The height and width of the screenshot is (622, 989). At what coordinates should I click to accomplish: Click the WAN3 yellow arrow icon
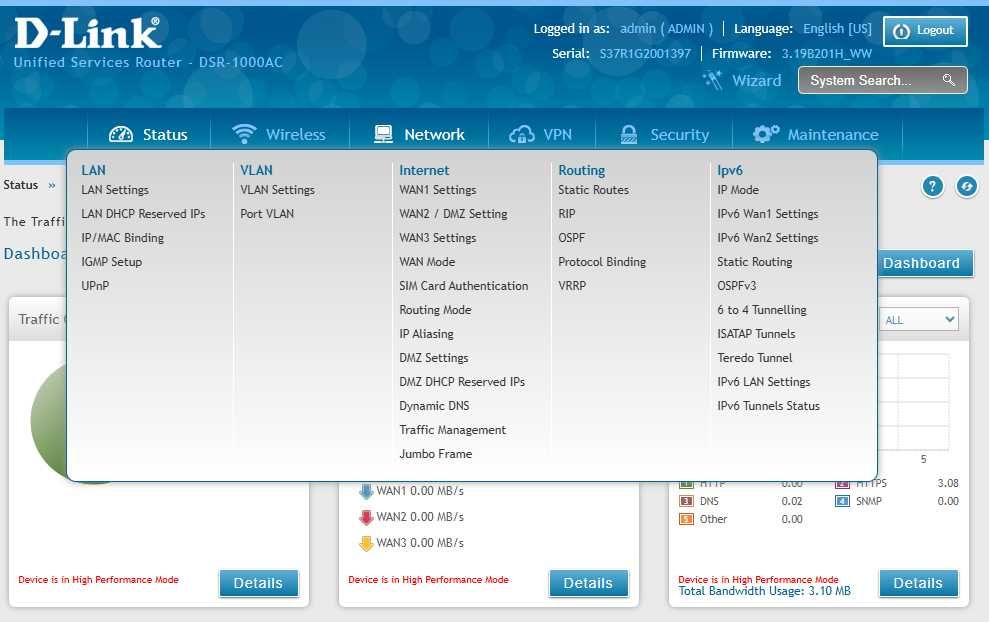point(366,543)
